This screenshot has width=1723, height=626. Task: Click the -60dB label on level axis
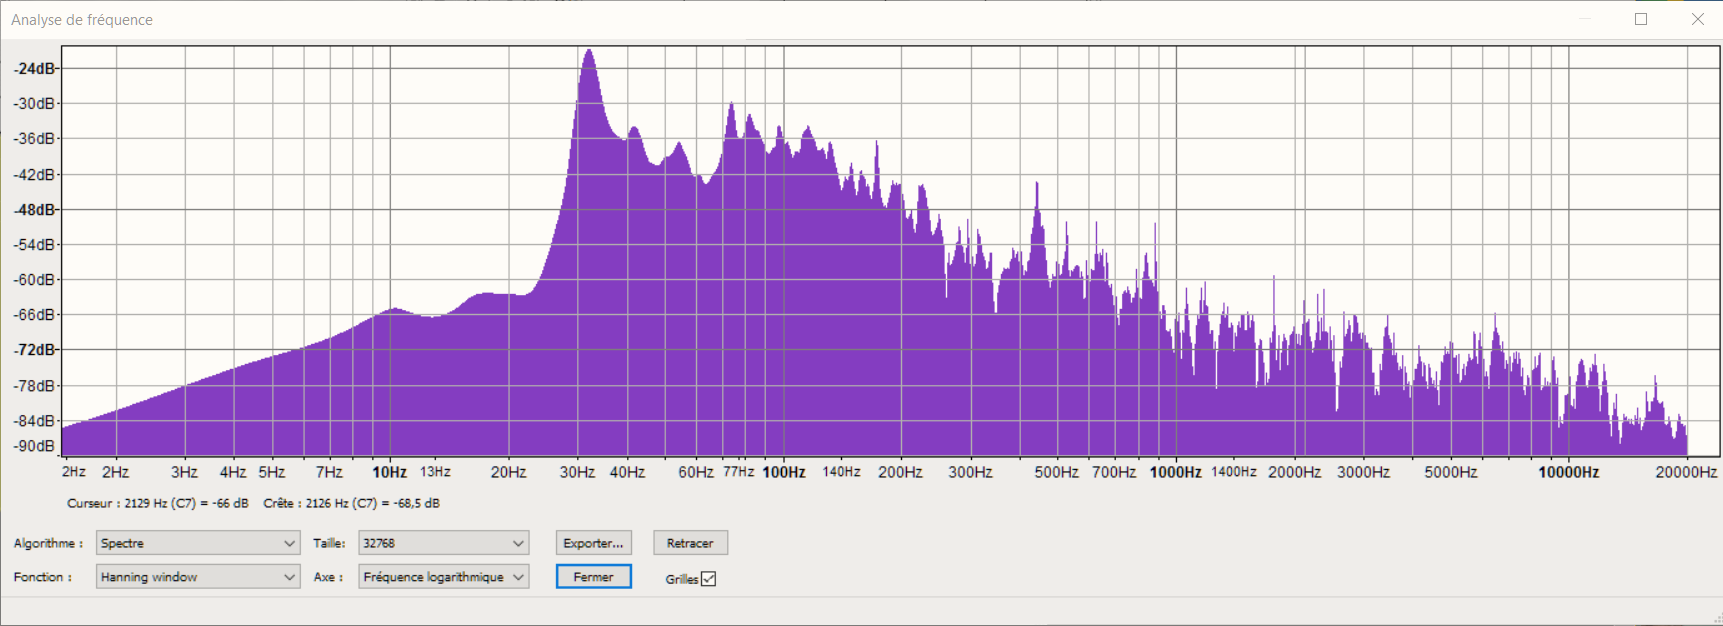click(34, 279)
